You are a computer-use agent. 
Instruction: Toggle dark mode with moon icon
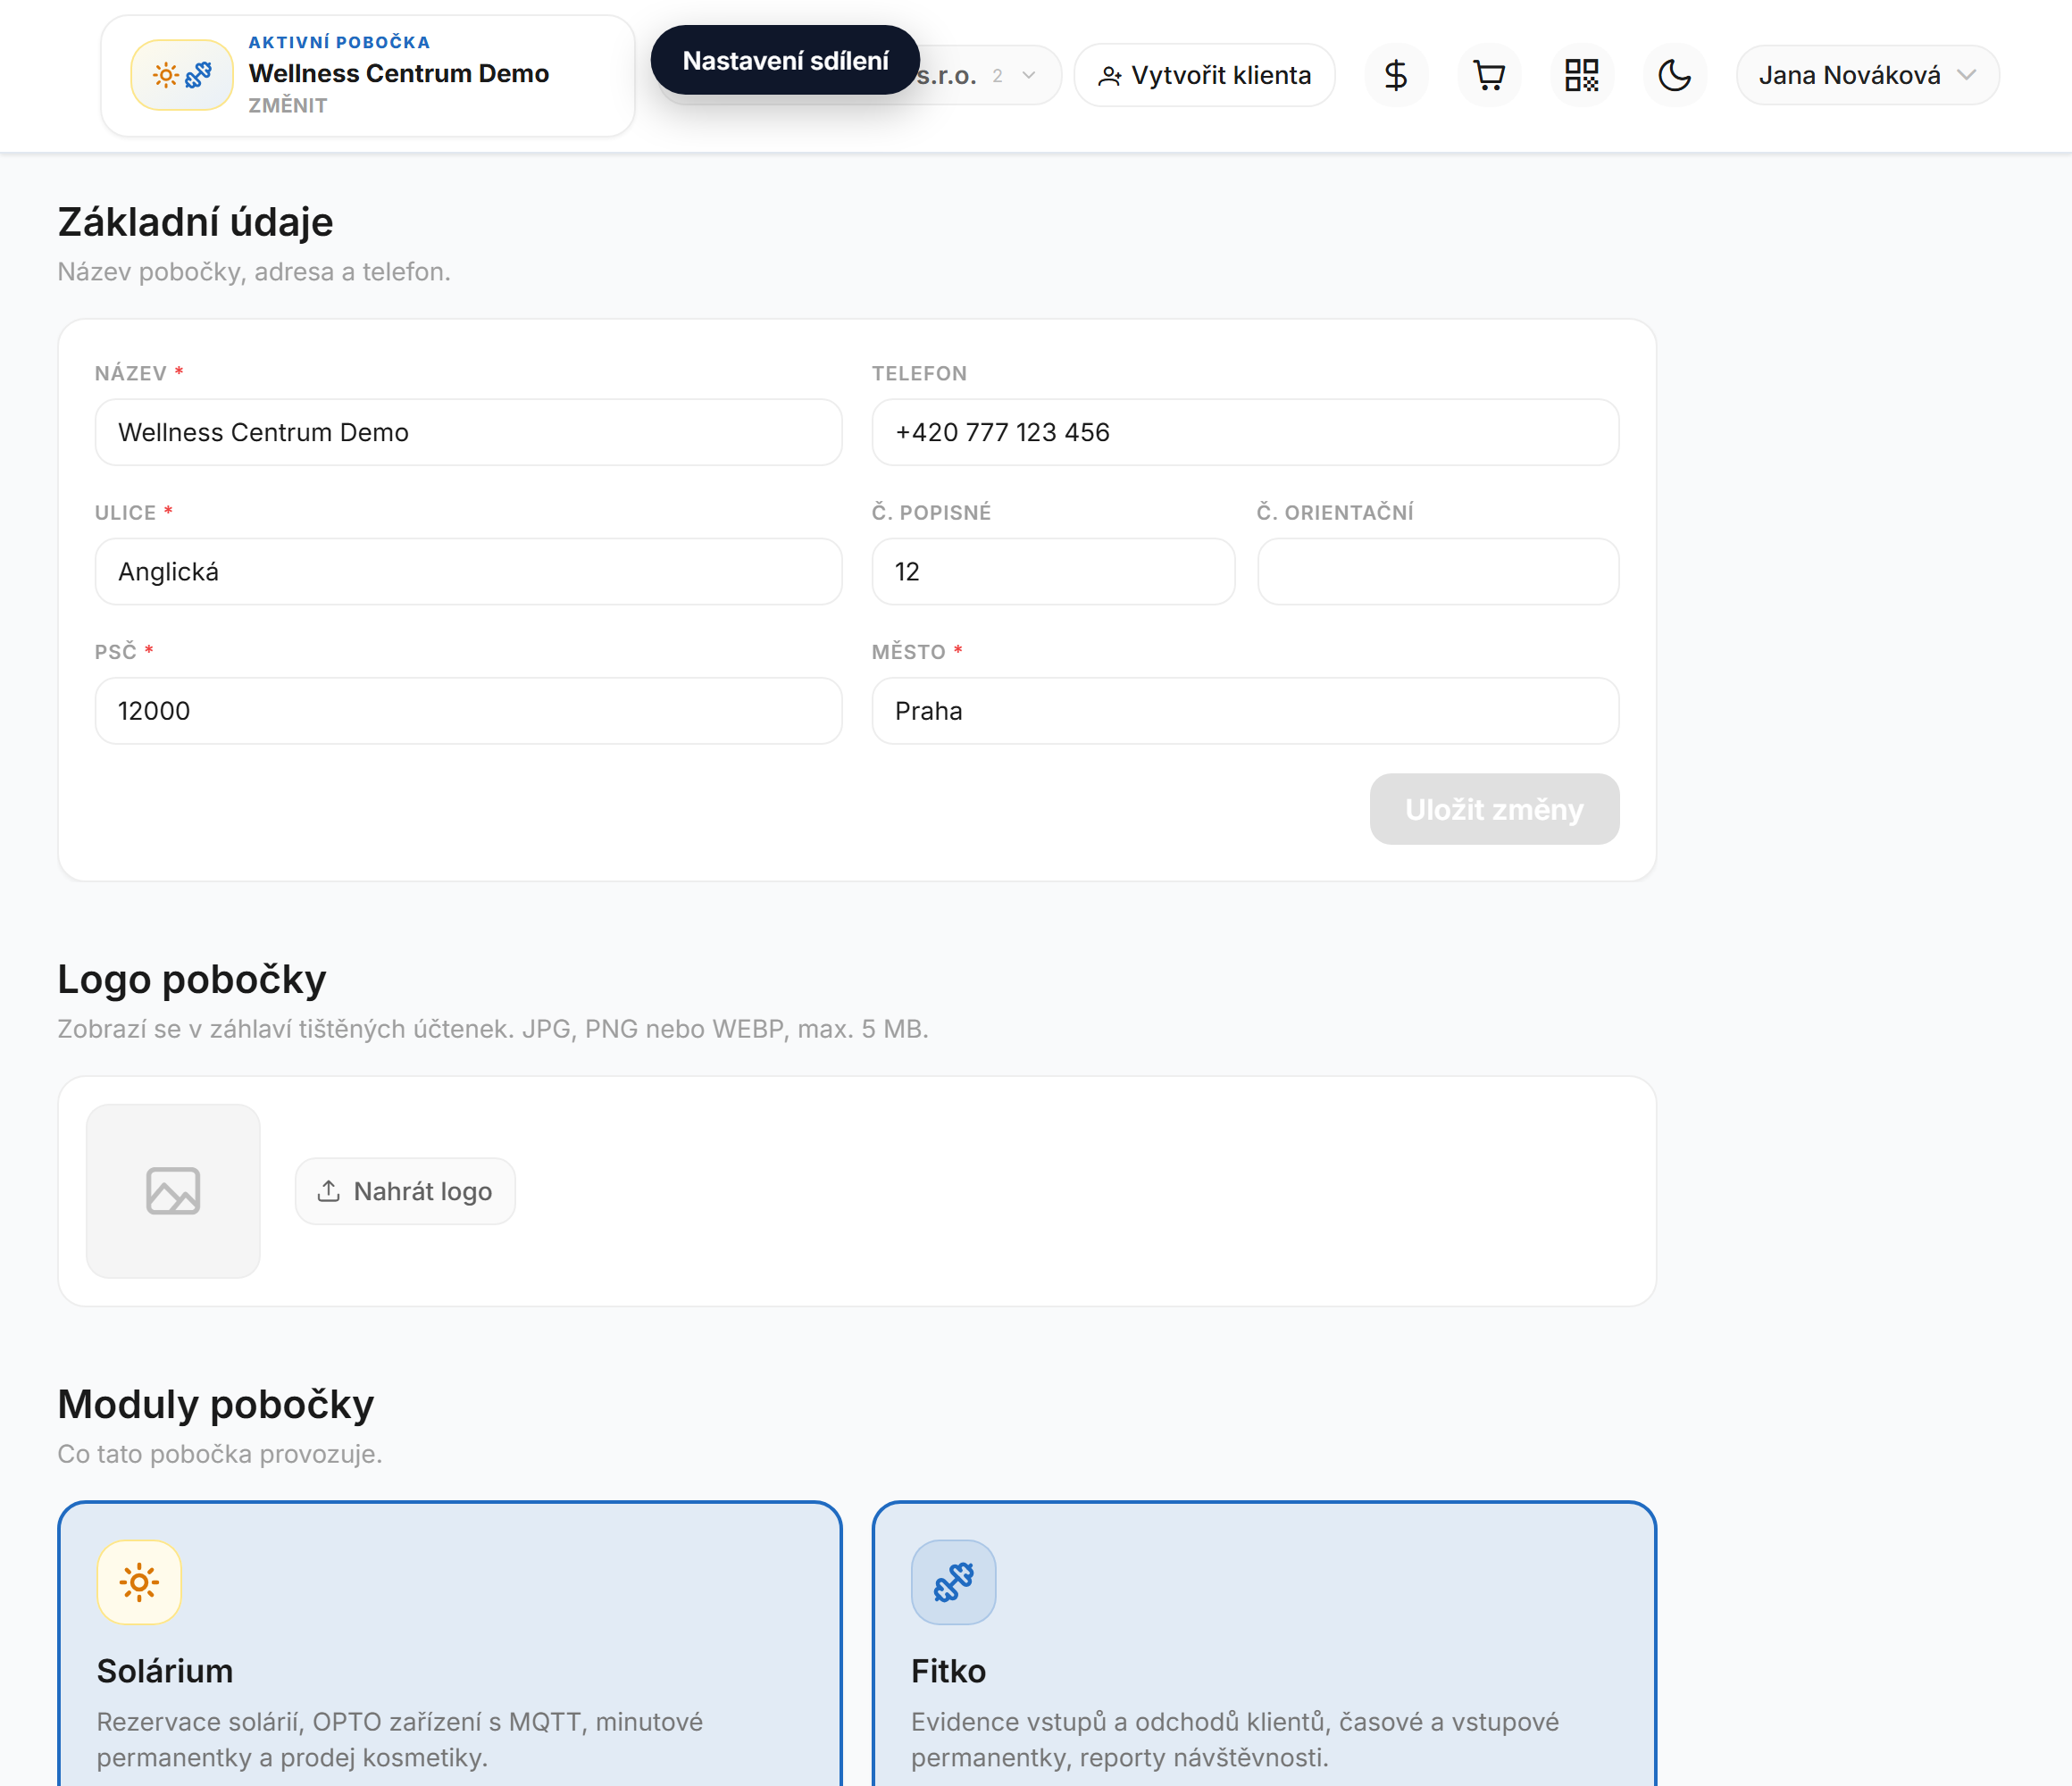[1675, 75]
